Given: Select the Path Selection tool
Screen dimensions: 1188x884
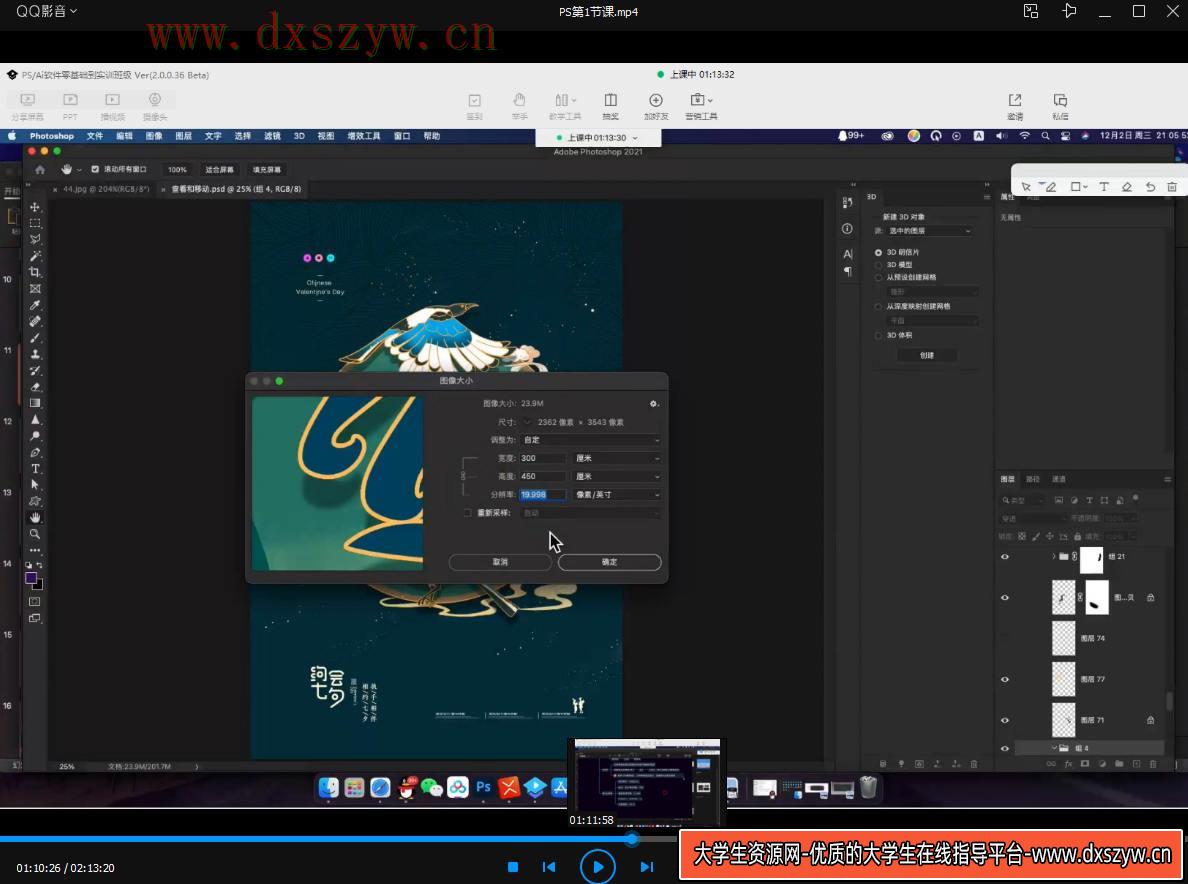Looking at the screenshot, I should tap(35, 485).
